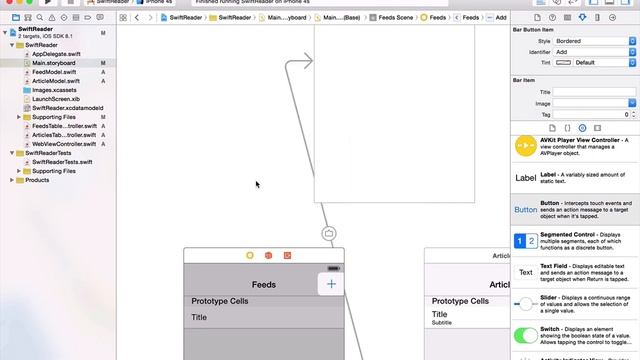This screenshot has height=360, width=640.
Task: Select WebViewController.swift file
Action: click(64, 144)
